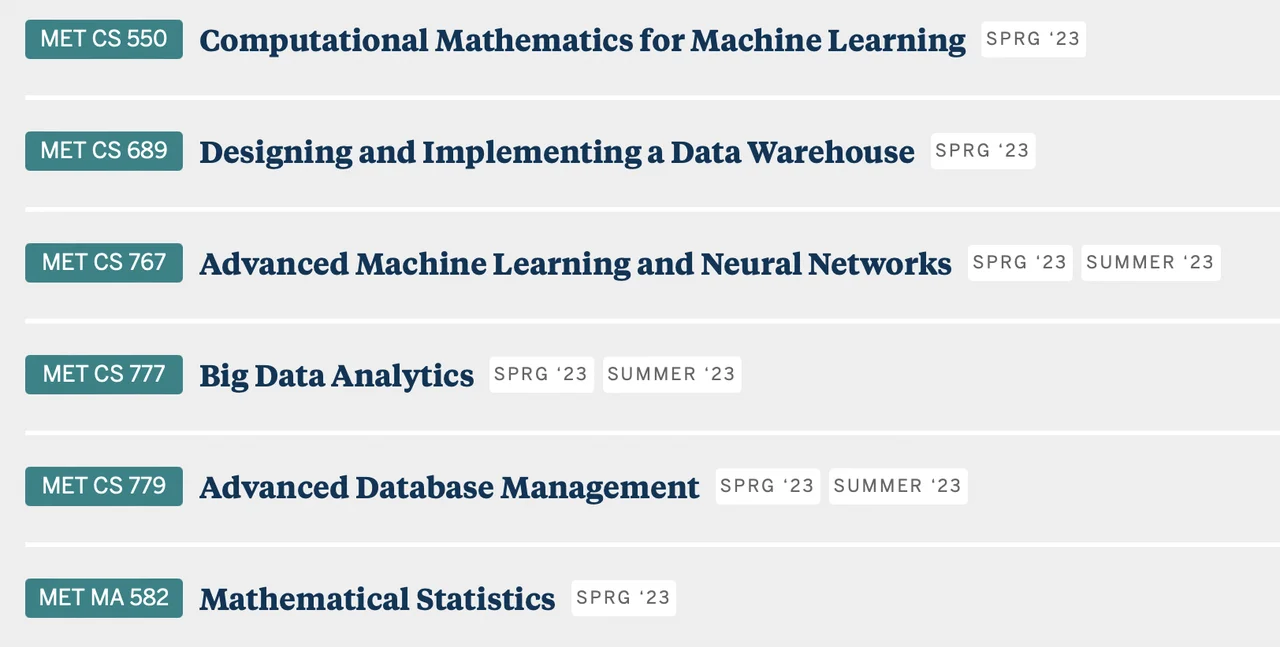The width and height of the screenshot is (1280, 647).
Task: Select SUMMER '23 tag for Big Data Analytics
Action: [671, 375]
